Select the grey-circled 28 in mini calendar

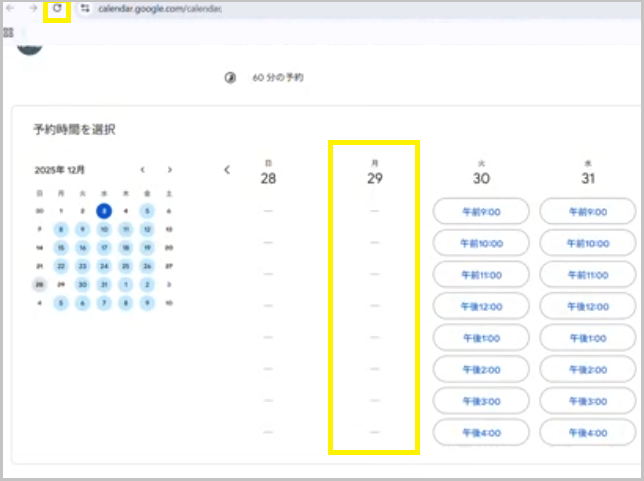pyautogui.click(x=39, y=285)
